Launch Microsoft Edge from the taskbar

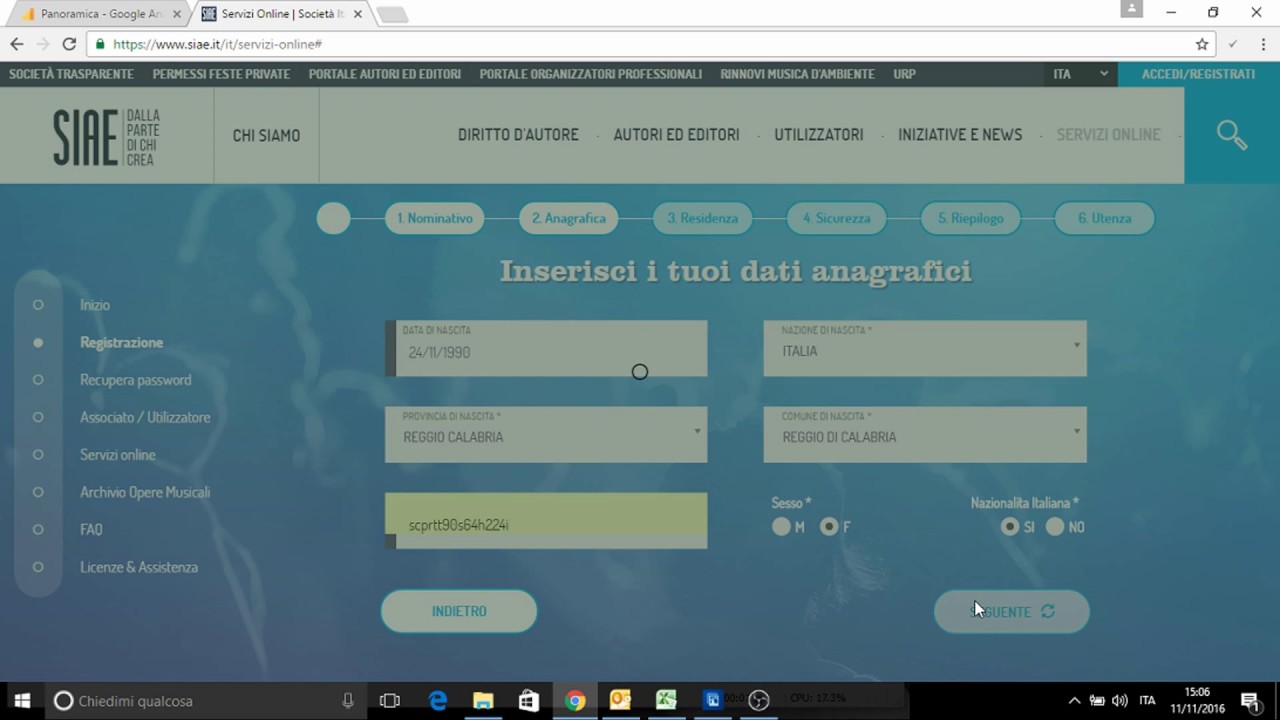click(438, 701)
